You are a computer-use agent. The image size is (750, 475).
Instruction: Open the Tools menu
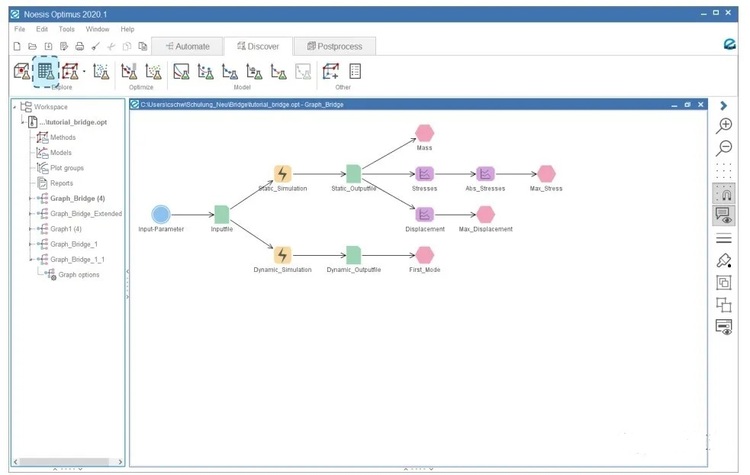66,29
